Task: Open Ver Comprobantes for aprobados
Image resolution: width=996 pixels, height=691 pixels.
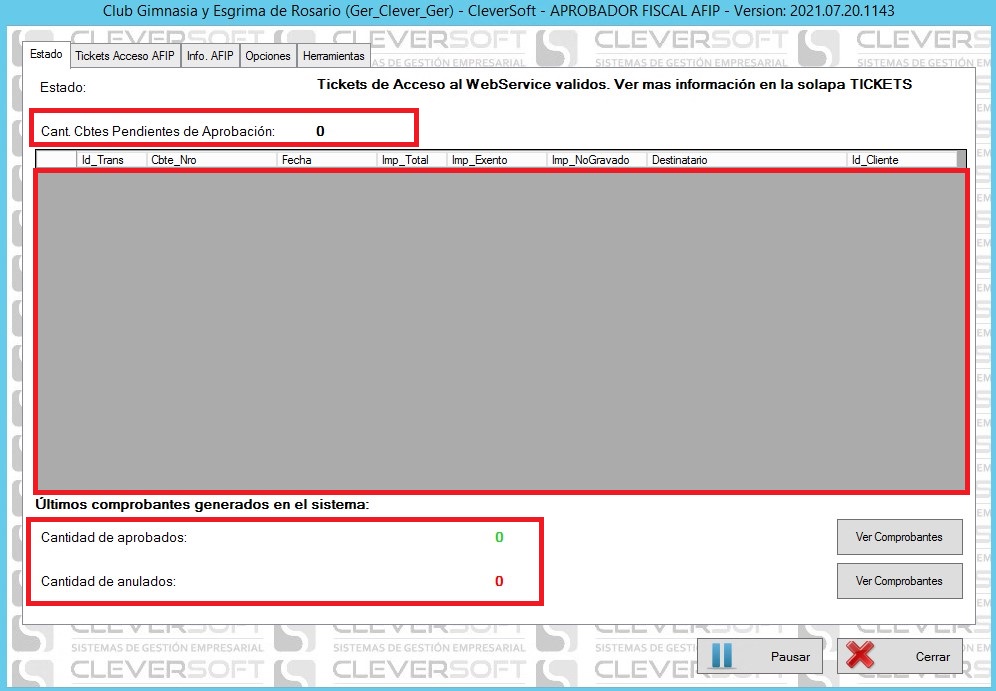Action: point(899,537)
